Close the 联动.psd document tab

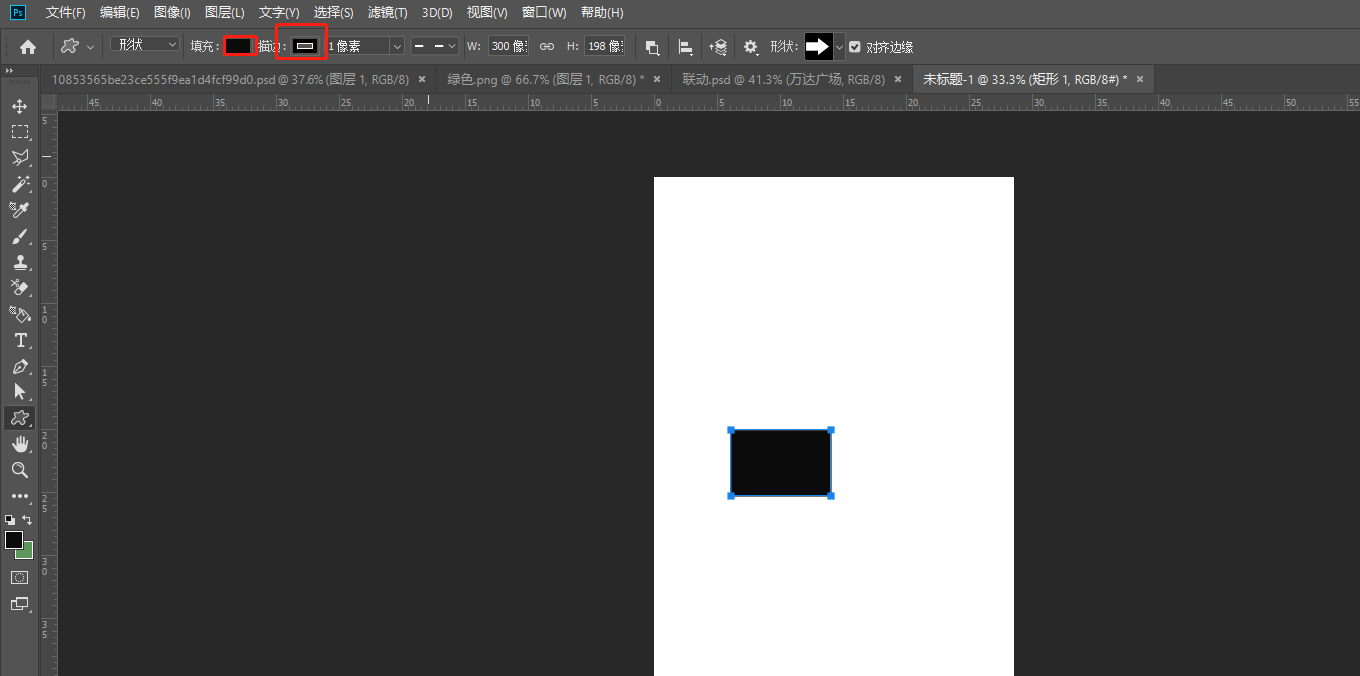click(897, 79)
